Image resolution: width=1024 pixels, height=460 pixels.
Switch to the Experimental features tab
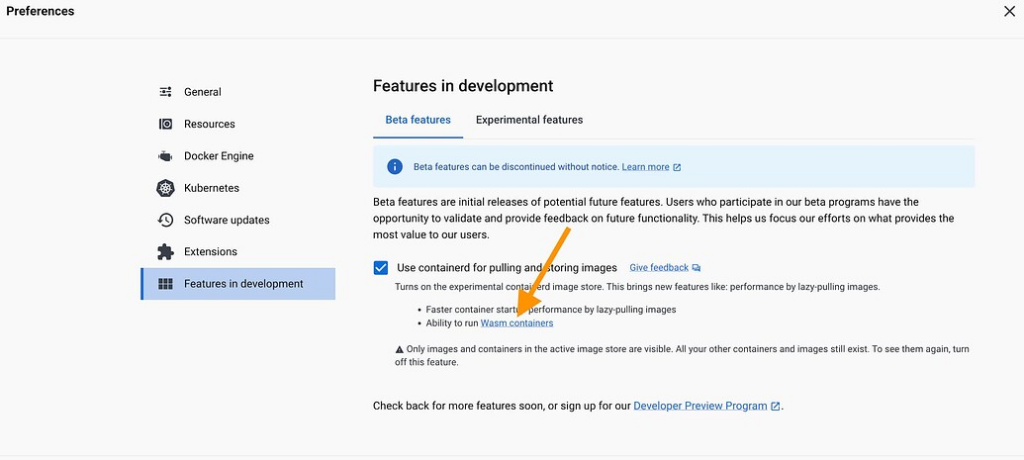[530, 120]
